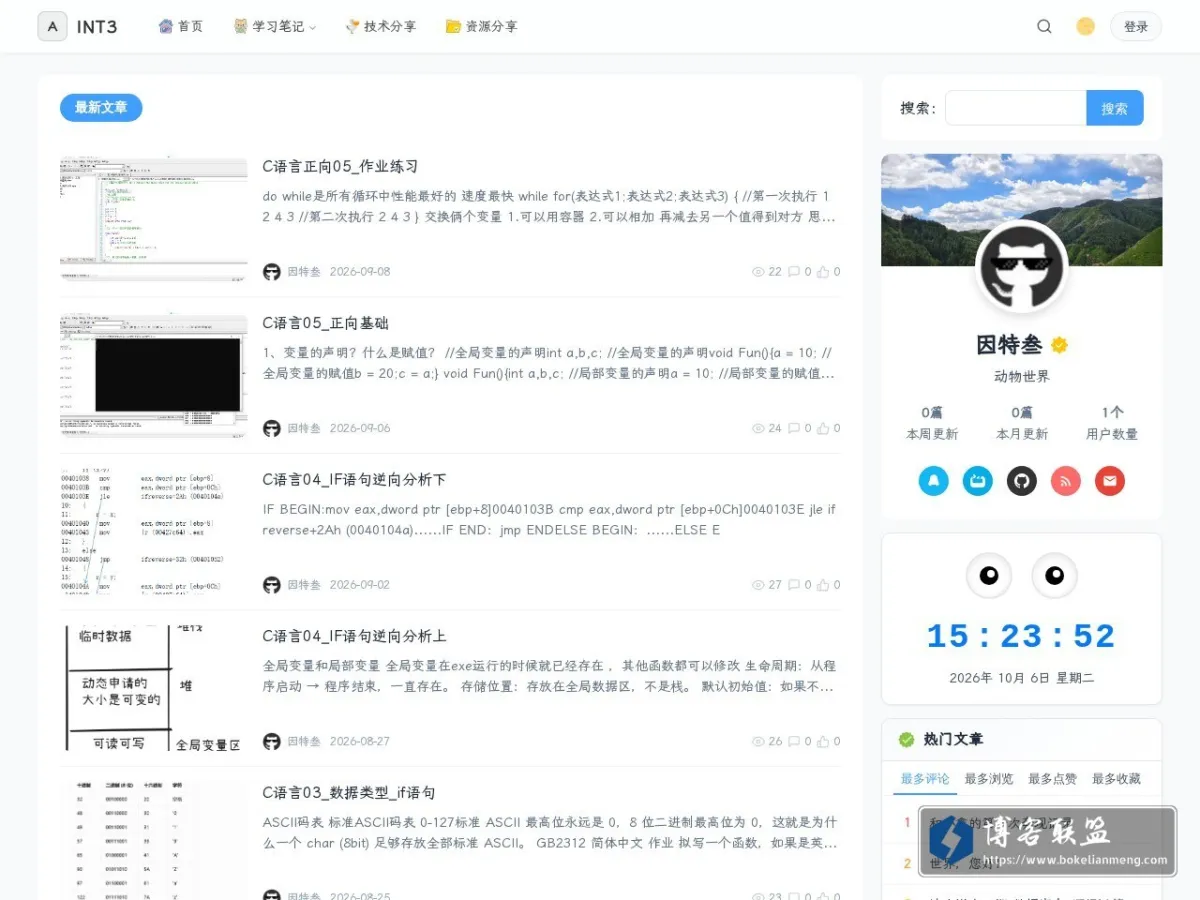Open article C语言05_正向基础

coord(325,323)
